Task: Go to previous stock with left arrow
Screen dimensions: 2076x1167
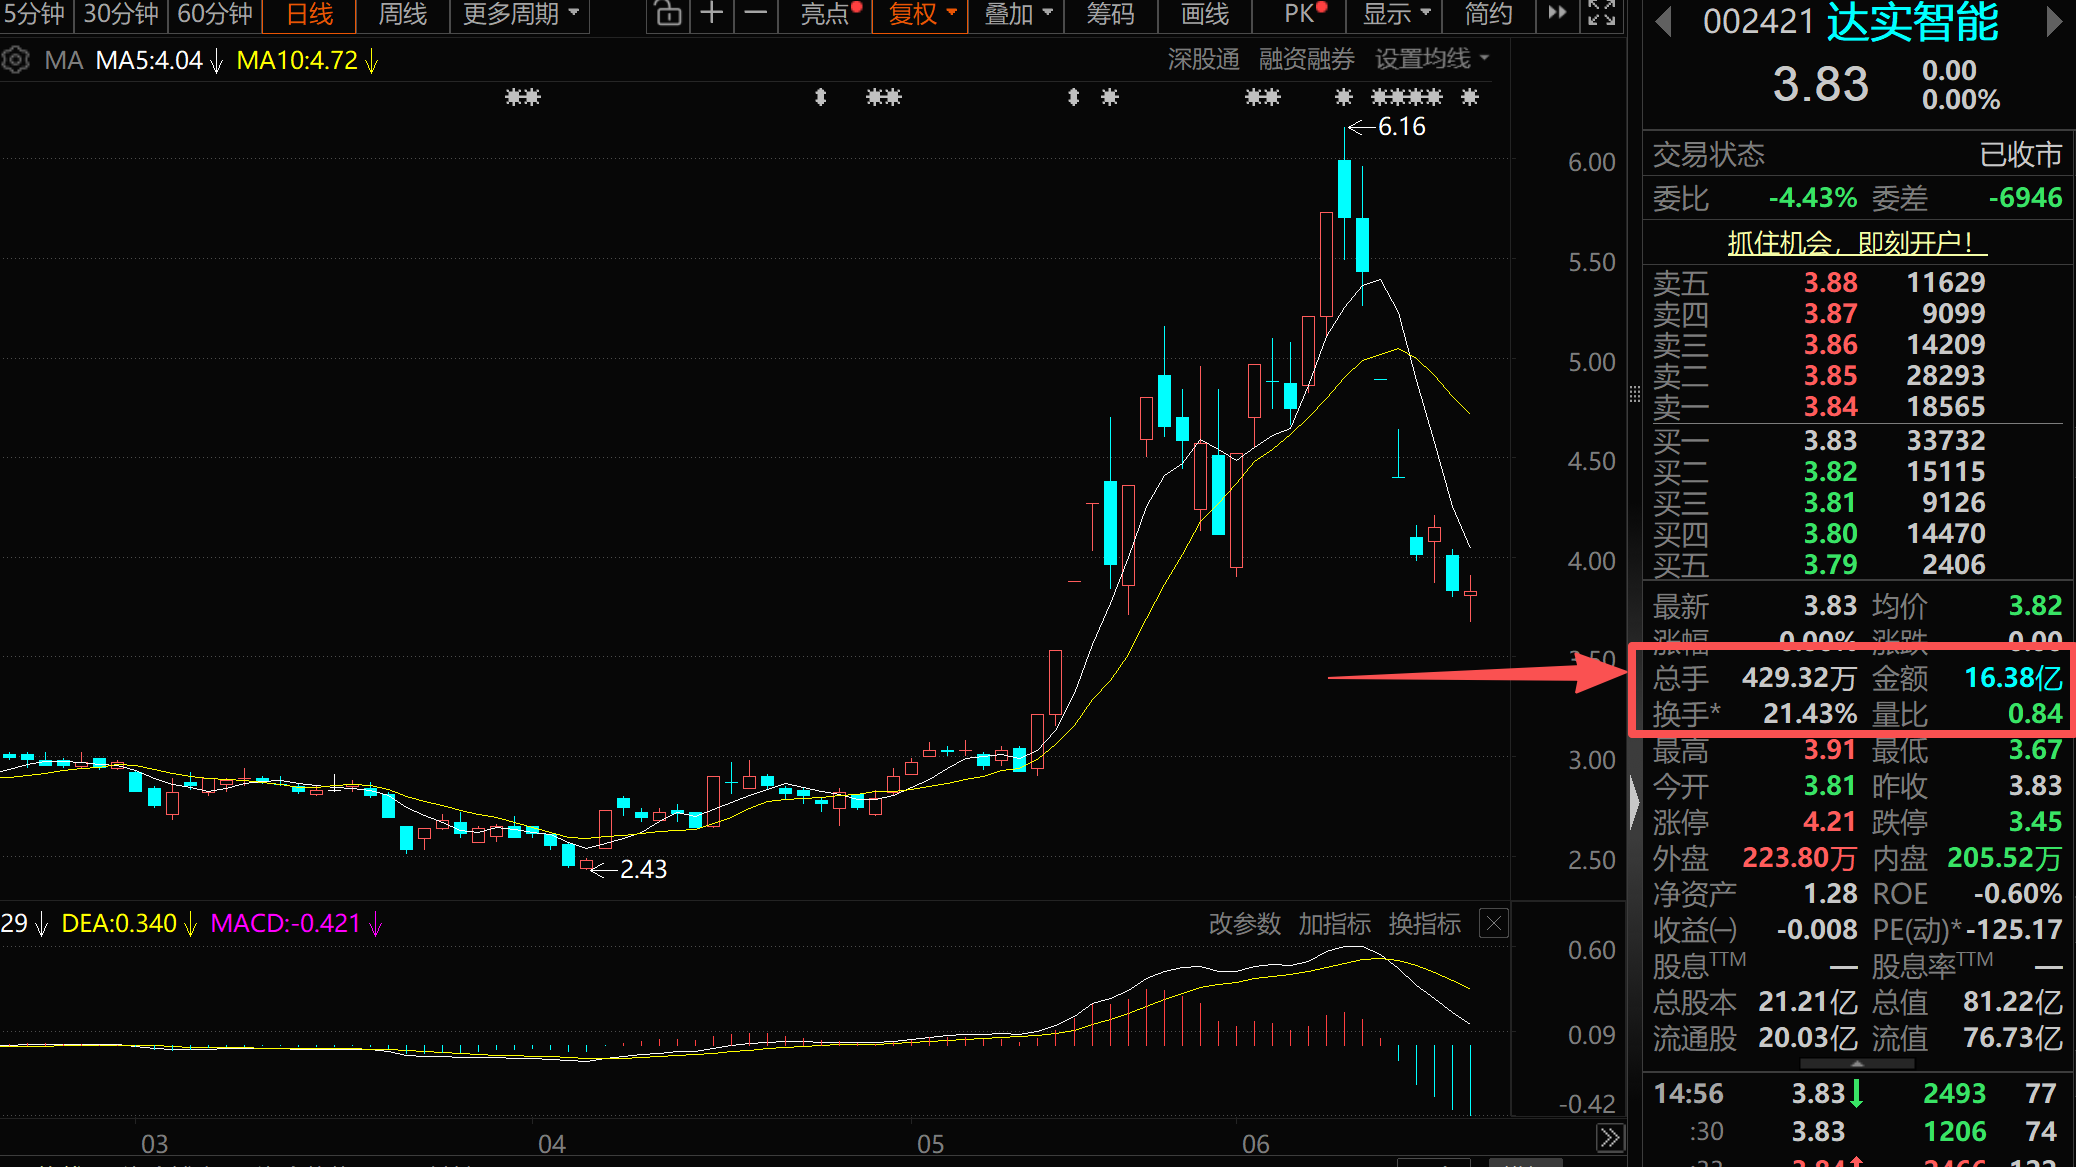Action: [x=1664, y=21]
